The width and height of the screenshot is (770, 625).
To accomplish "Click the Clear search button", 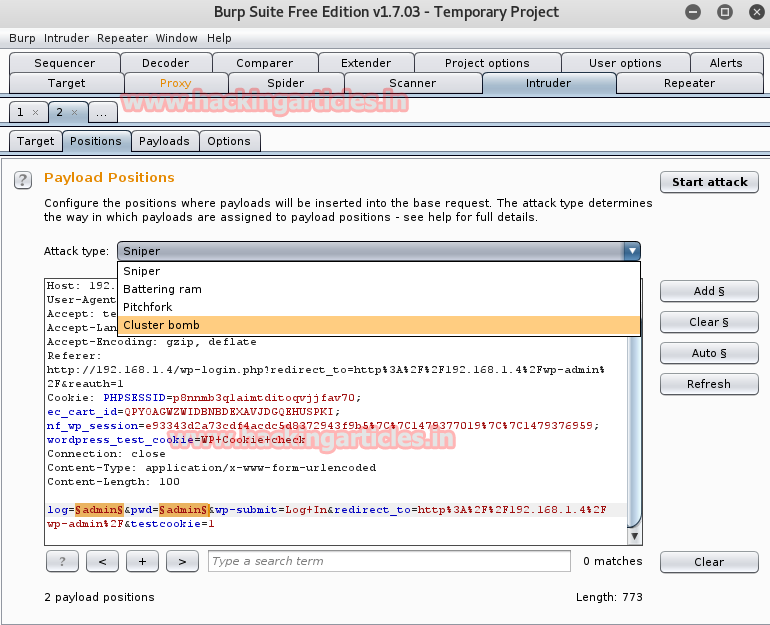I will coord(710,562).
